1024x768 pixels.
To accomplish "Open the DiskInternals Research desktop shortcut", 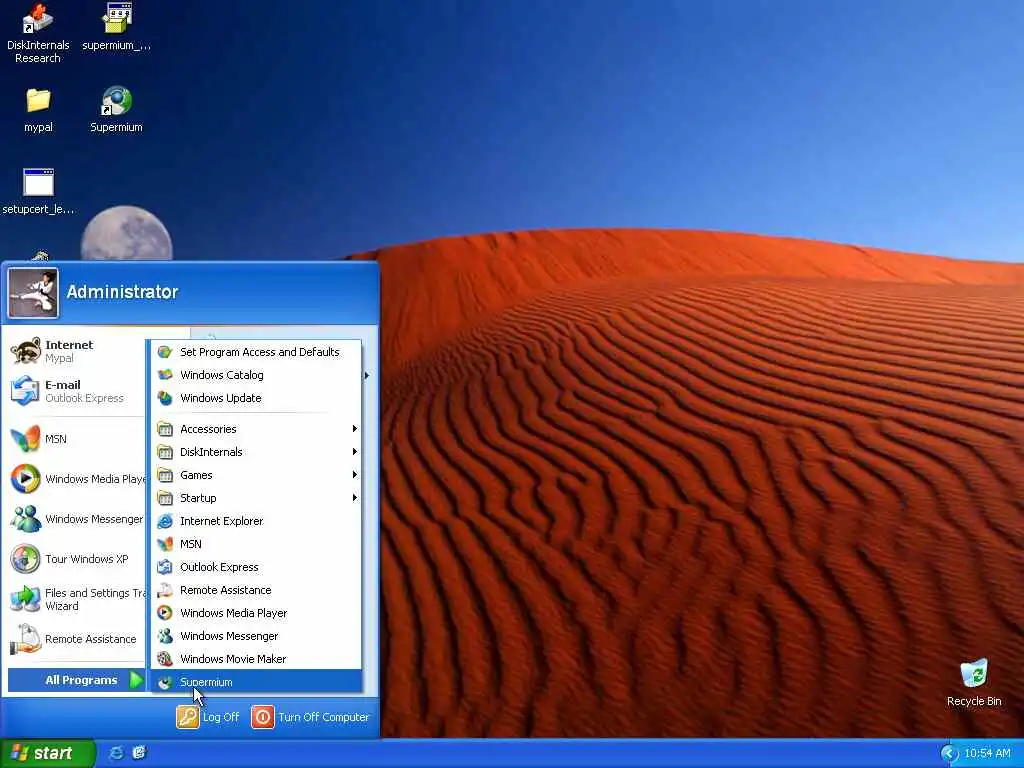I will tap(38, 33).
